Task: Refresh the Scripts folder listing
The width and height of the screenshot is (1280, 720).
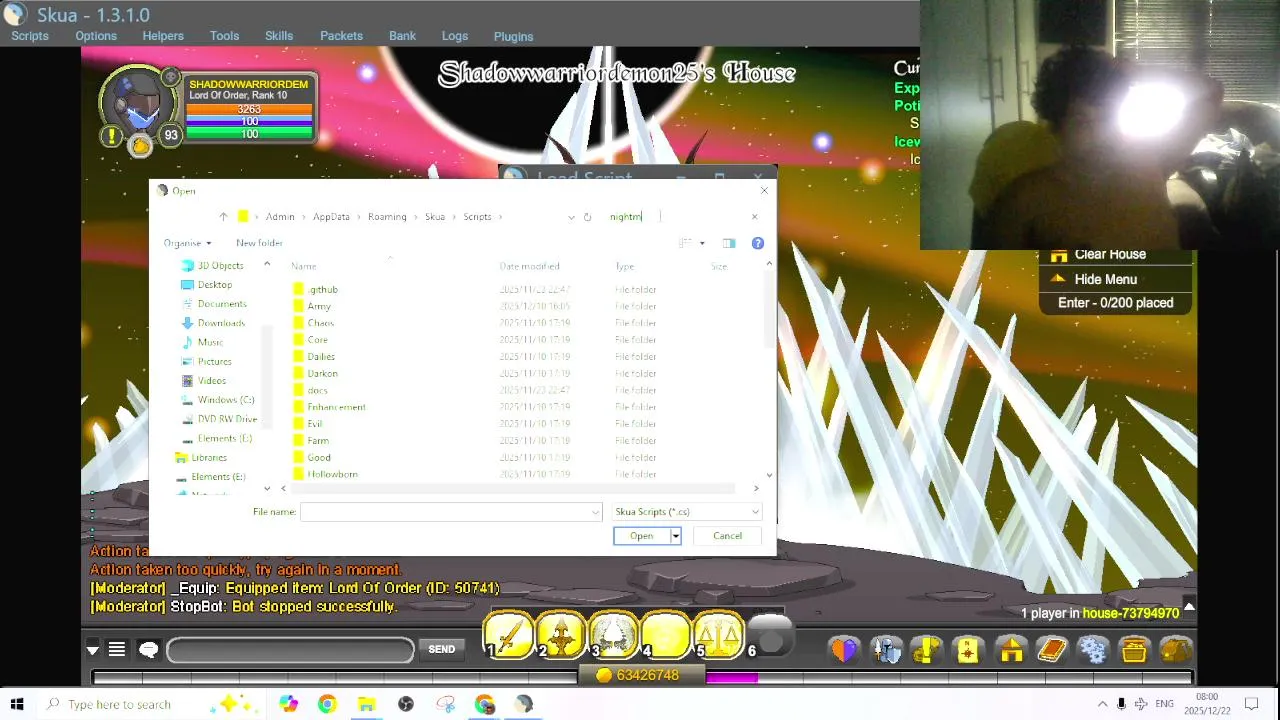Action: pos(587,216)
